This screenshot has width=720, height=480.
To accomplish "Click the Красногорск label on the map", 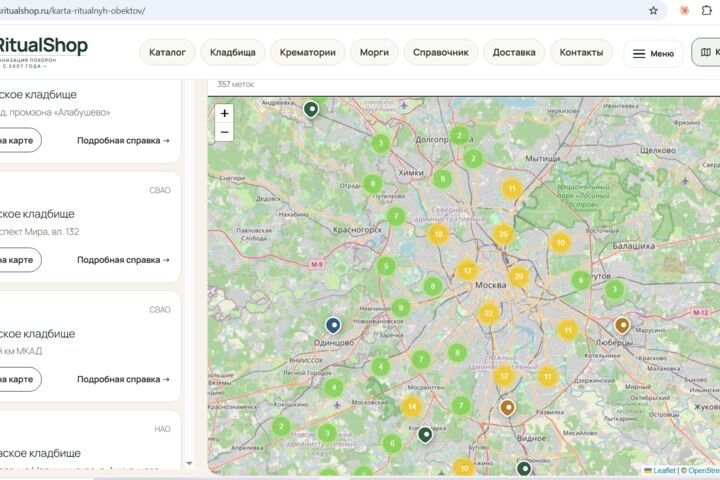I will pyautogui.click(x=357, y=230).
